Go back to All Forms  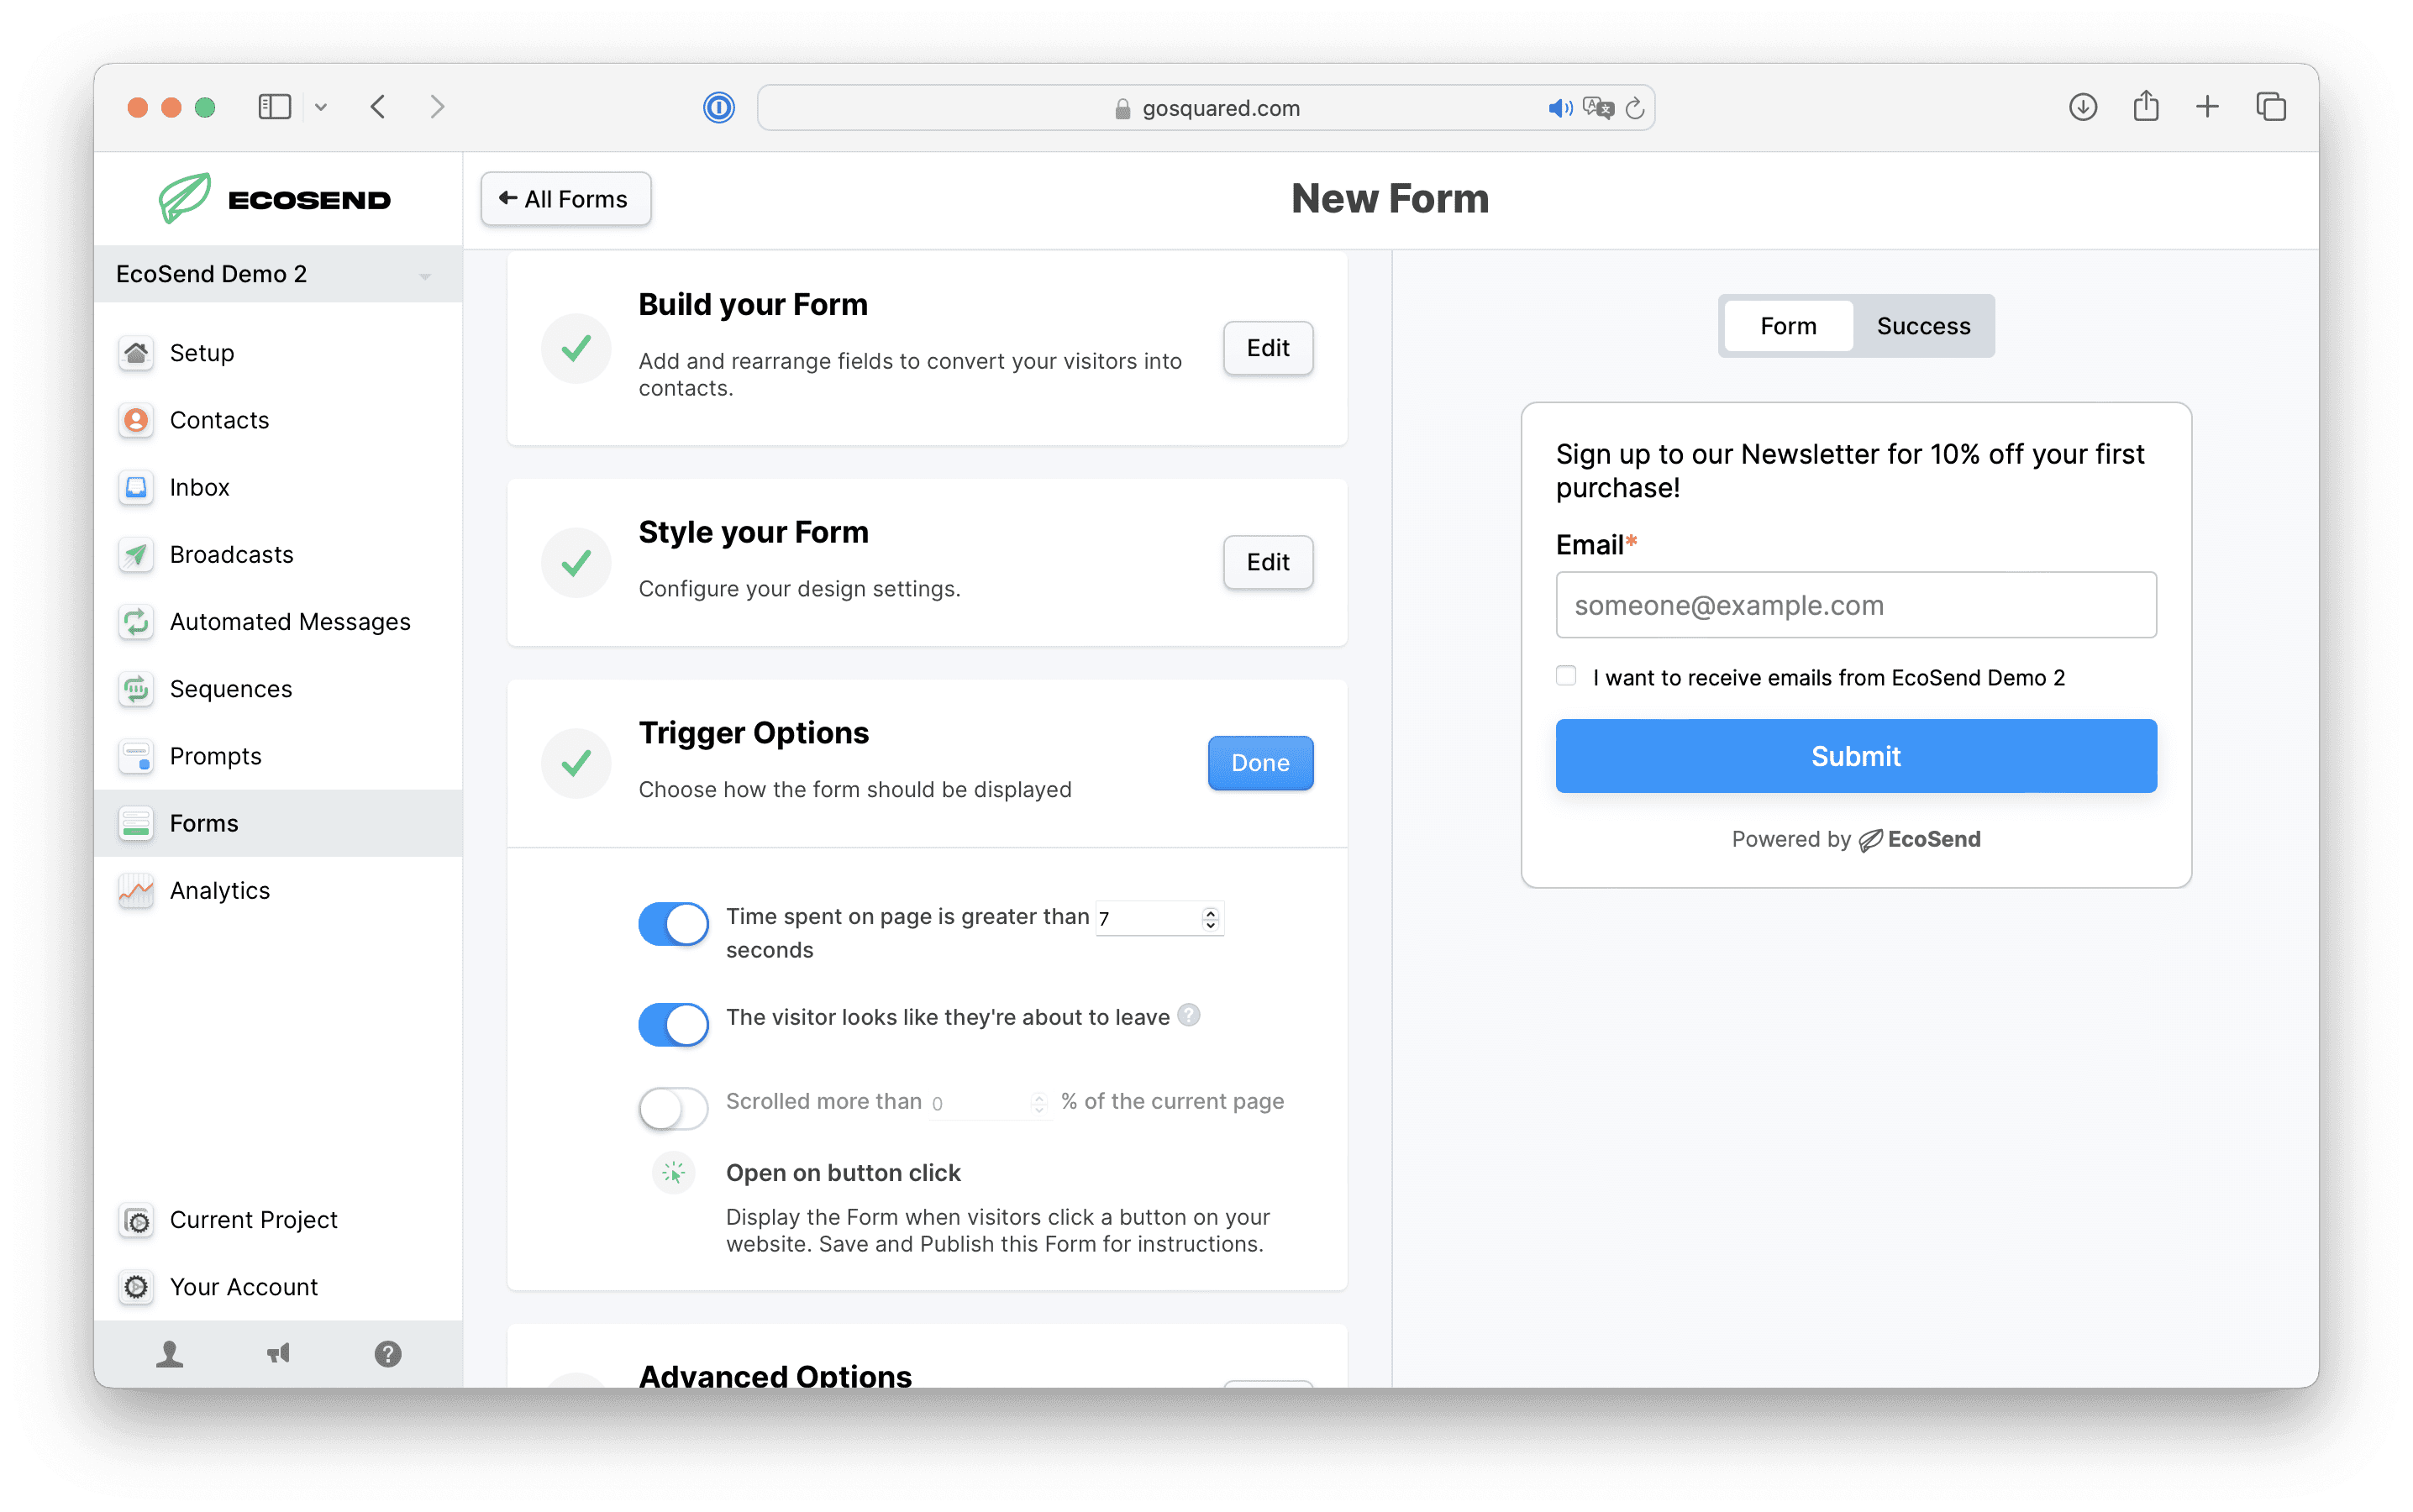(565, 199)
